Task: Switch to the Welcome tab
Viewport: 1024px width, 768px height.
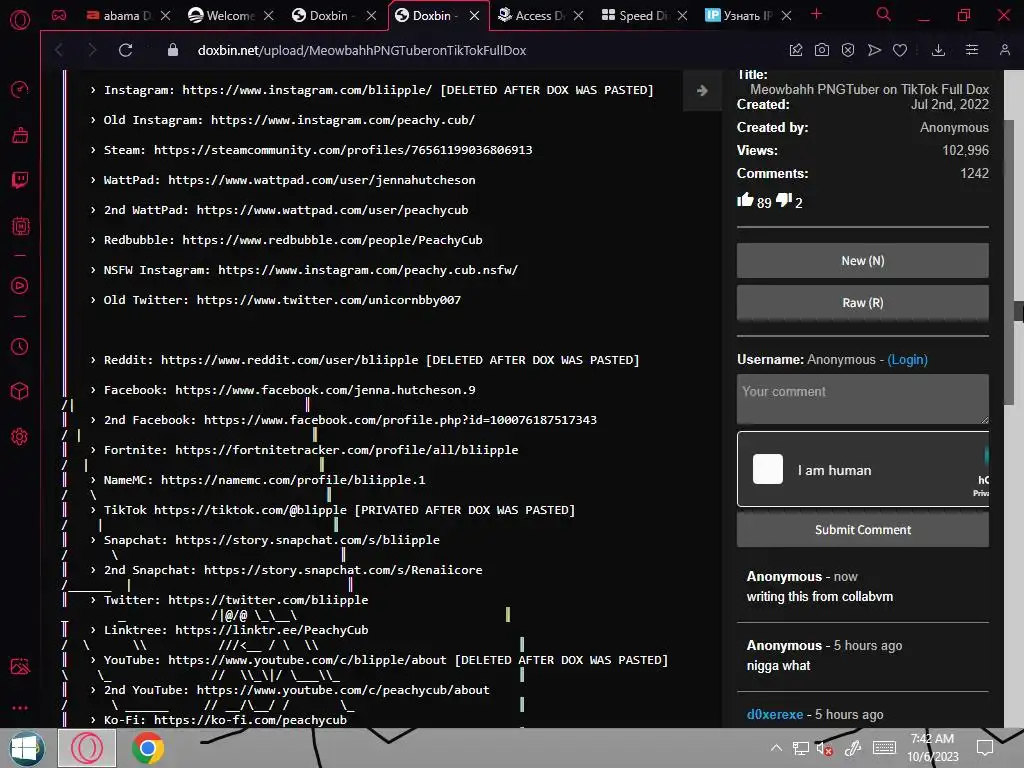Action: (x=222, y=16)
